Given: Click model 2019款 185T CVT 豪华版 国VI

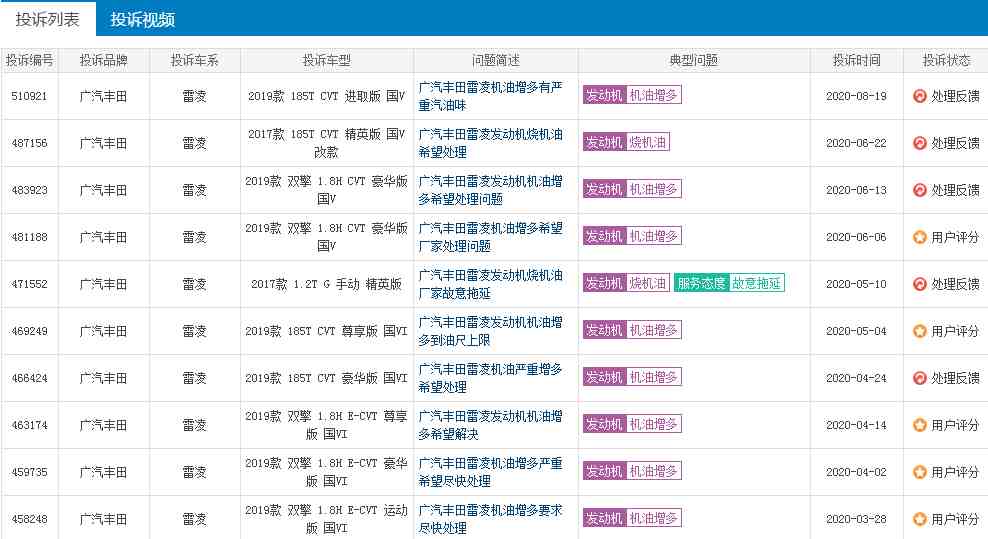Looking at the screenshot, I should click(326, 378).
